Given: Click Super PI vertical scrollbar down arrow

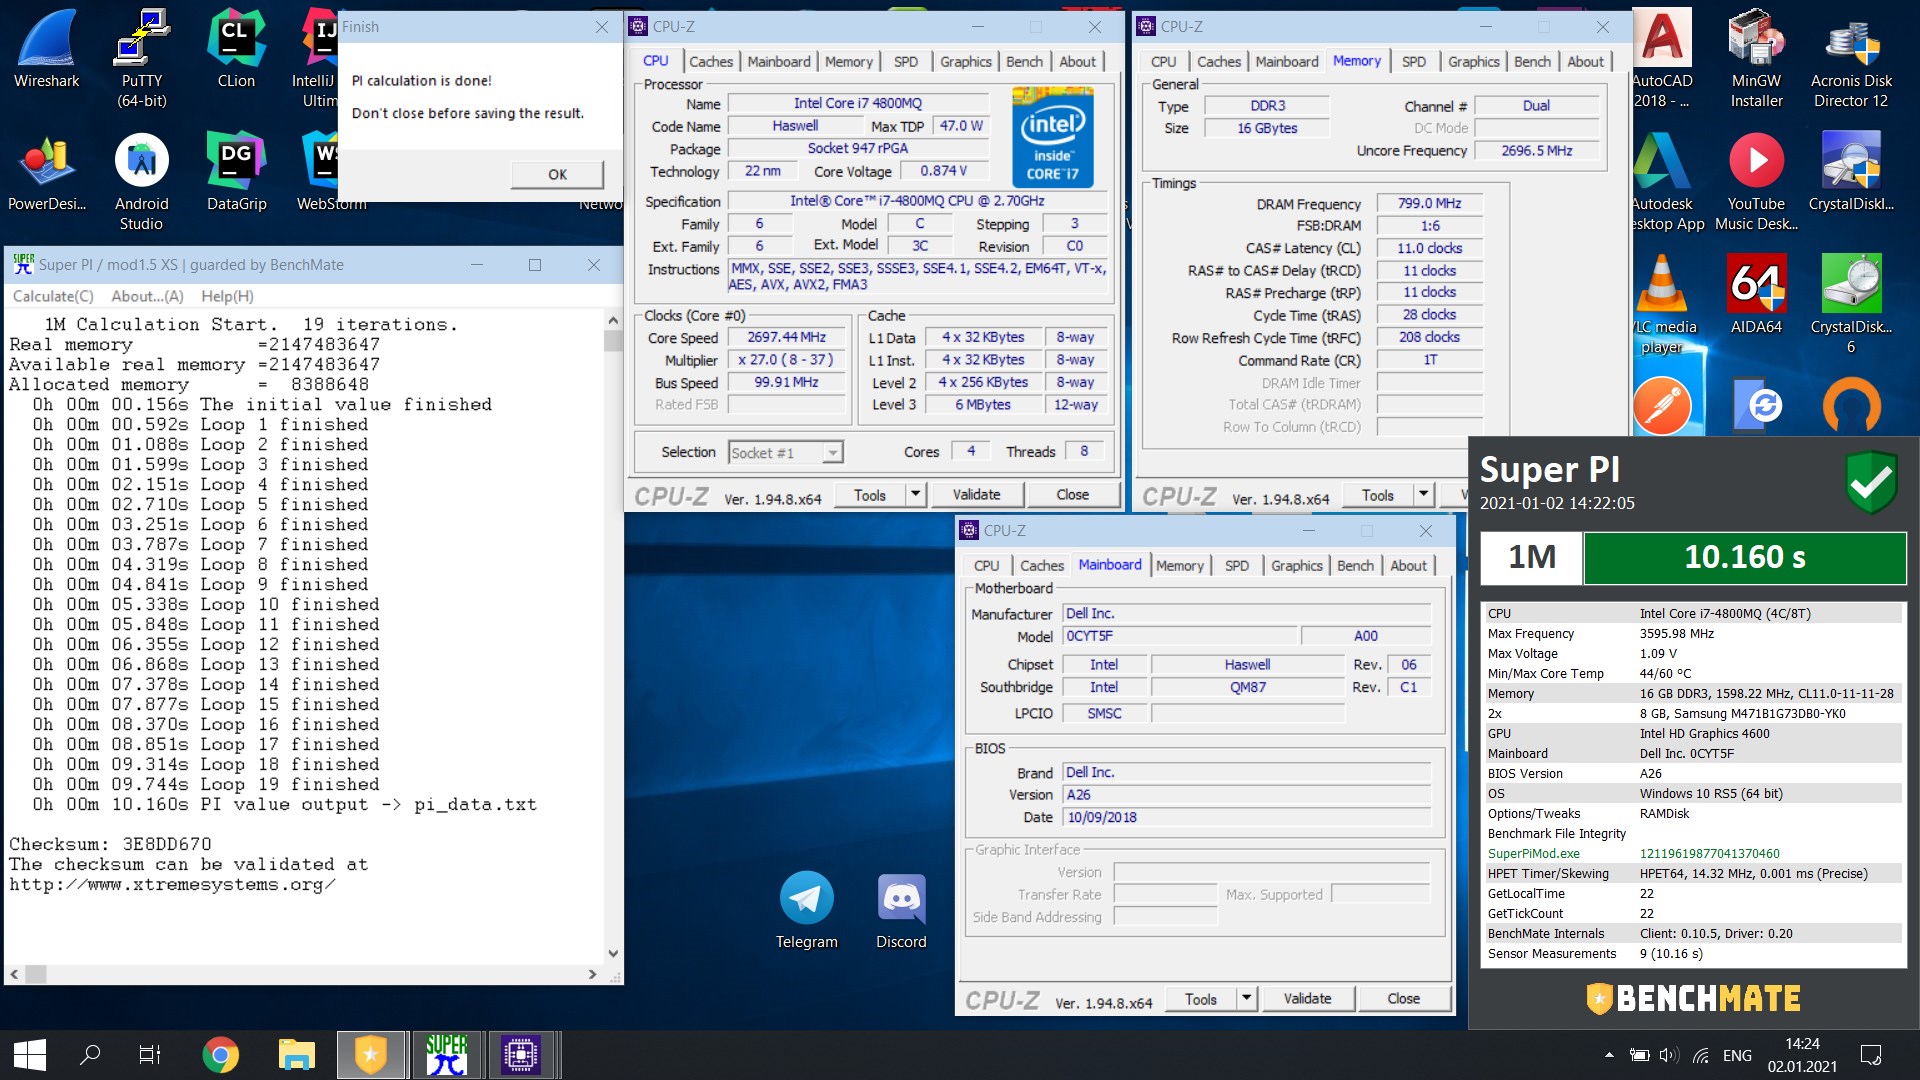Looking at the screenshot, I should pos(613,954).
